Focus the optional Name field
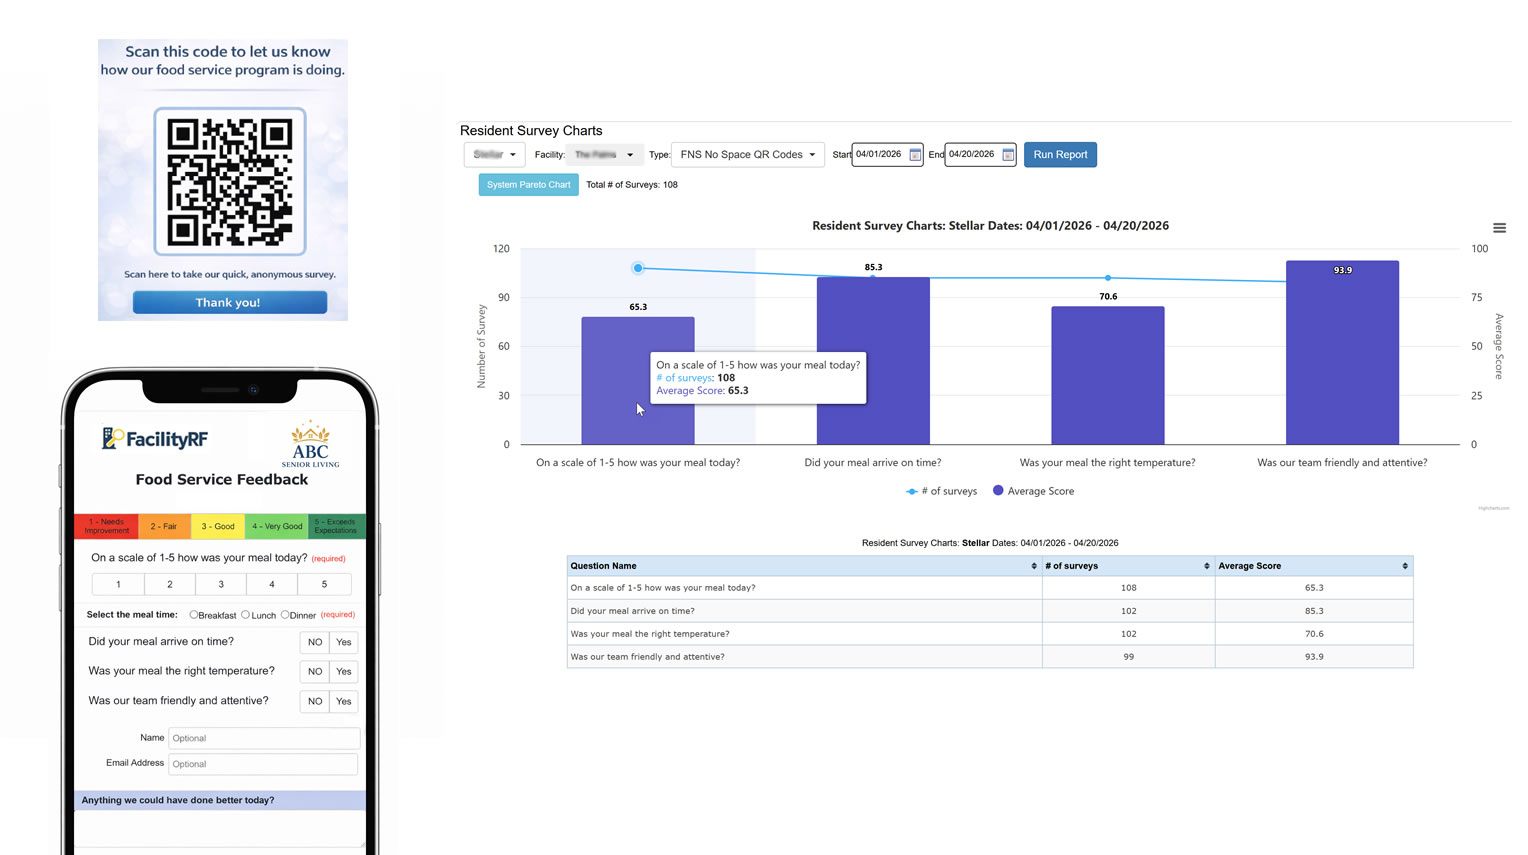This screenshot has height=855, width=1528. click(264, 738)
